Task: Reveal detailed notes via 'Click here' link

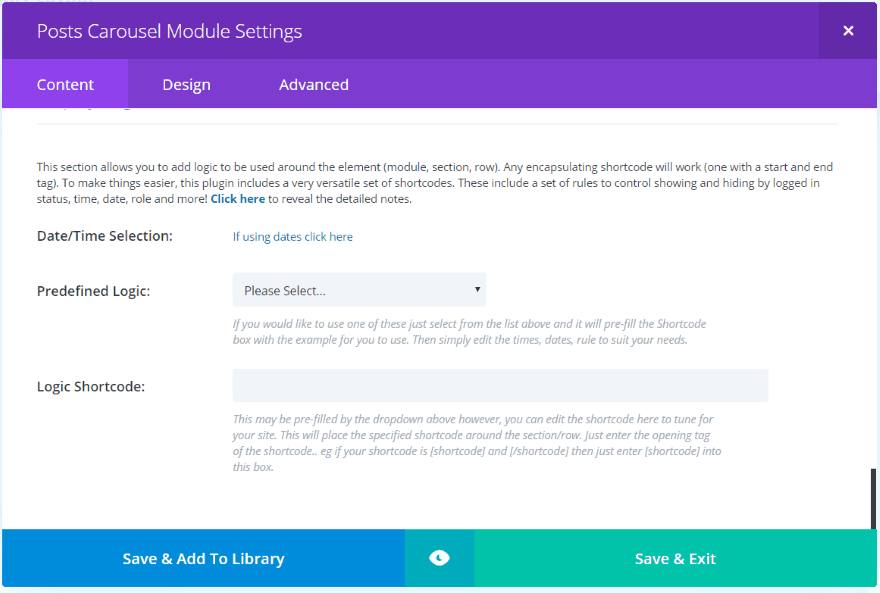Action: tap(238, 199)
